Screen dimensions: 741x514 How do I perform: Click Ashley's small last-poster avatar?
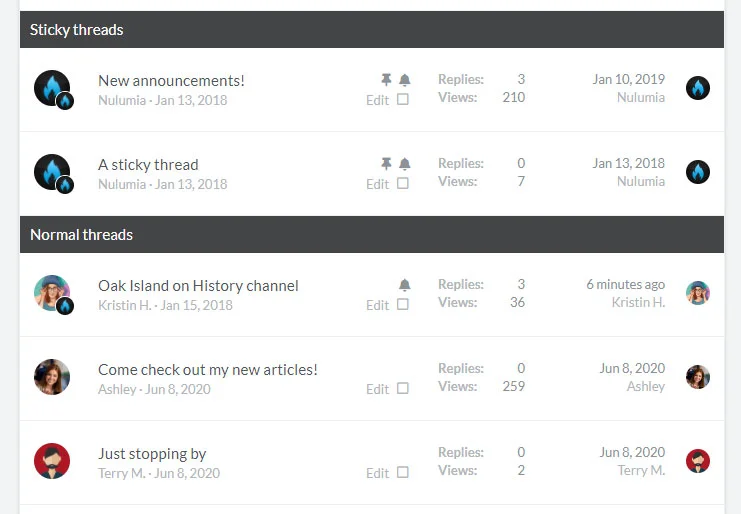[x=698, y=377]
